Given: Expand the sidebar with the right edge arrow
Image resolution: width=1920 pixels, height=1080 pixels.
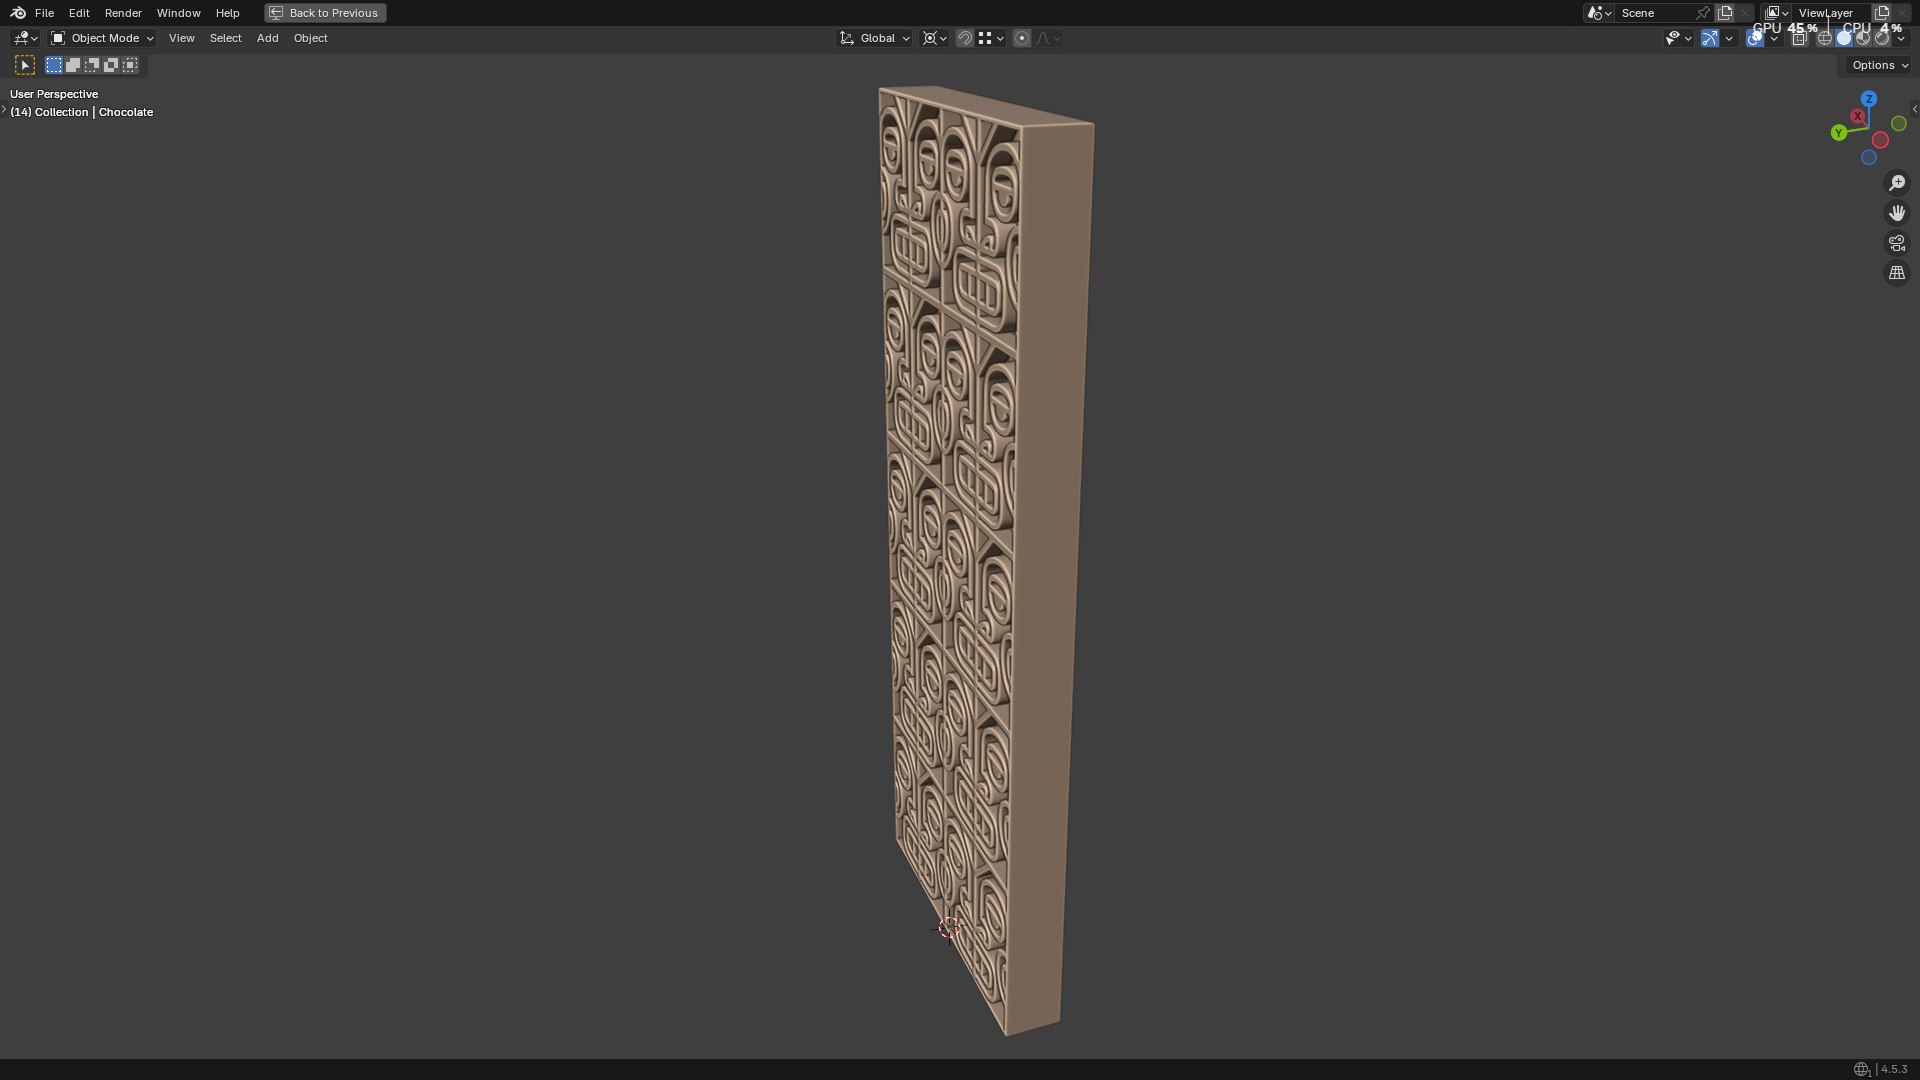Looking at the screenshot, I should 1914,110.
